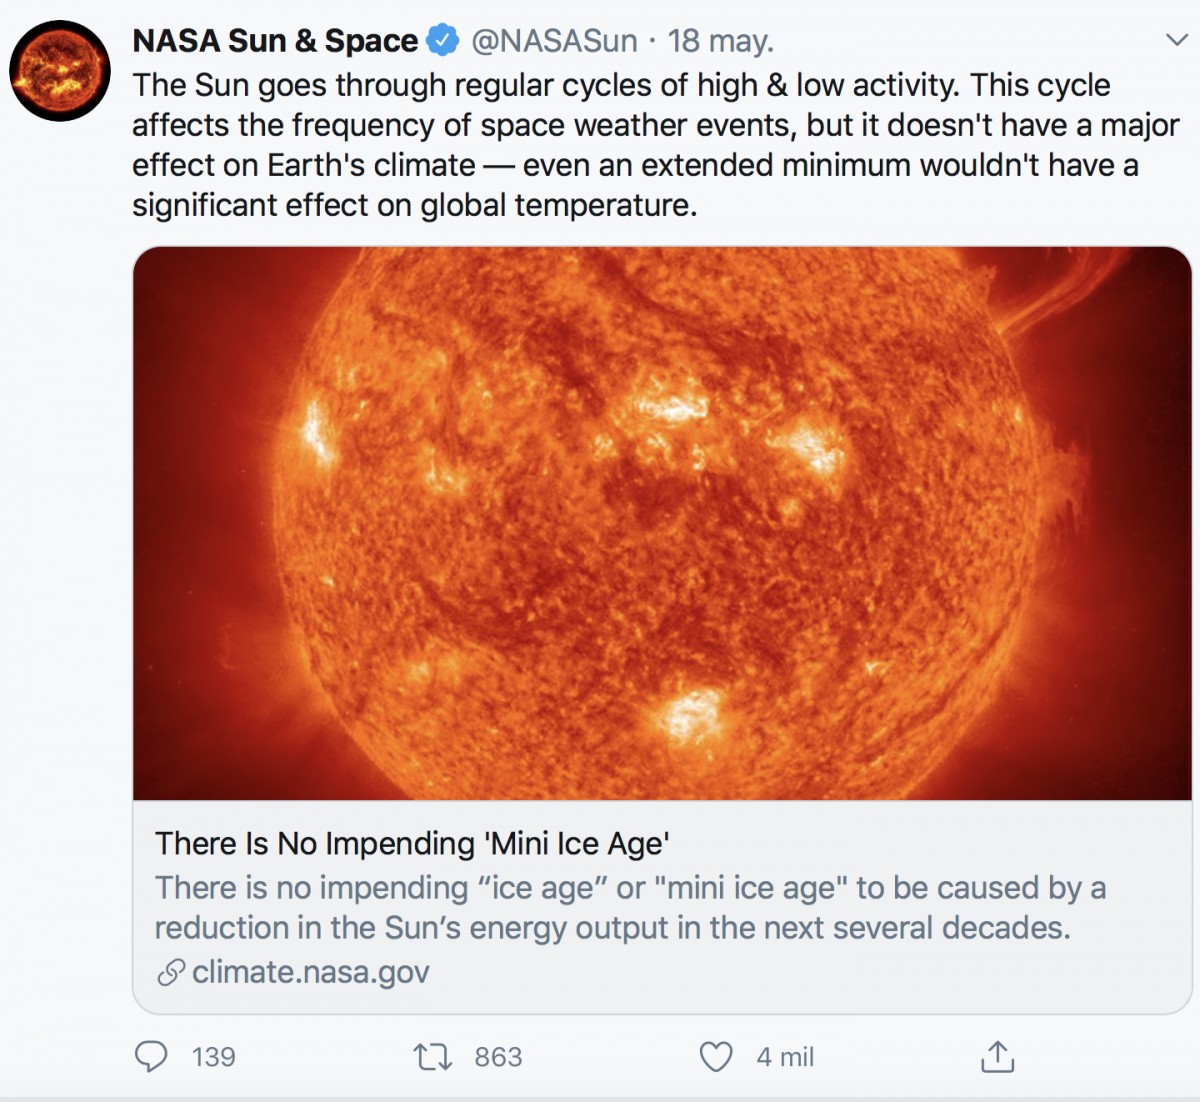Viewport: 1200px width, 1102px height.
Task: Like the tweet with heart icon
Action: (x=716, y=1057)
